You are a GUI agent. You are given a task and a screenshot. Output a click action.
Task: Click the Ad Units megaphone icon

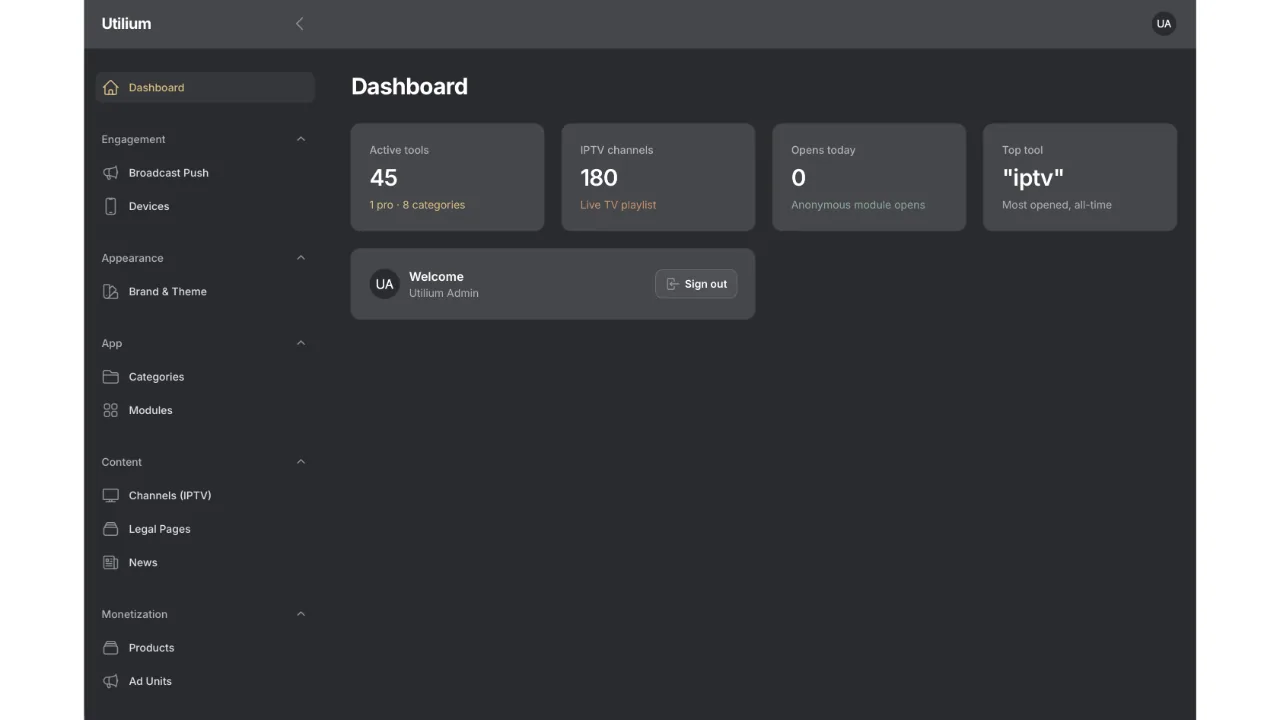pos(111,682)
